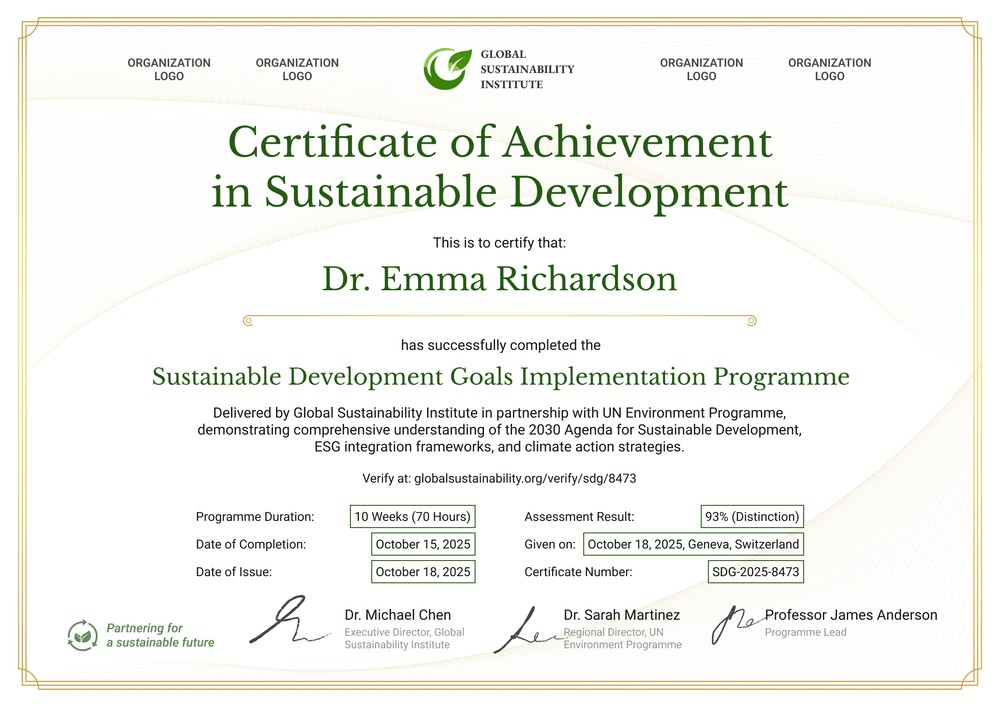Screen dimensions: 1000x707
Task: Select the recipient name Dr. Emma Richardson
Action: point(499,279)
